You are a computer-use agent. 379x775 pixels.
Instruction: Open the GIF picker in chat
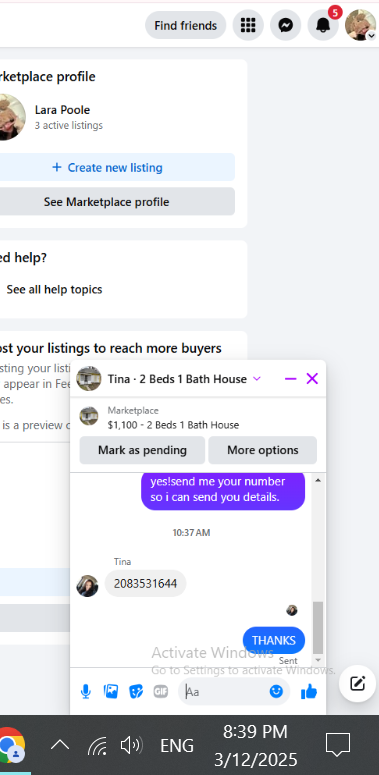pyautogui.click(x=161, y=691)
